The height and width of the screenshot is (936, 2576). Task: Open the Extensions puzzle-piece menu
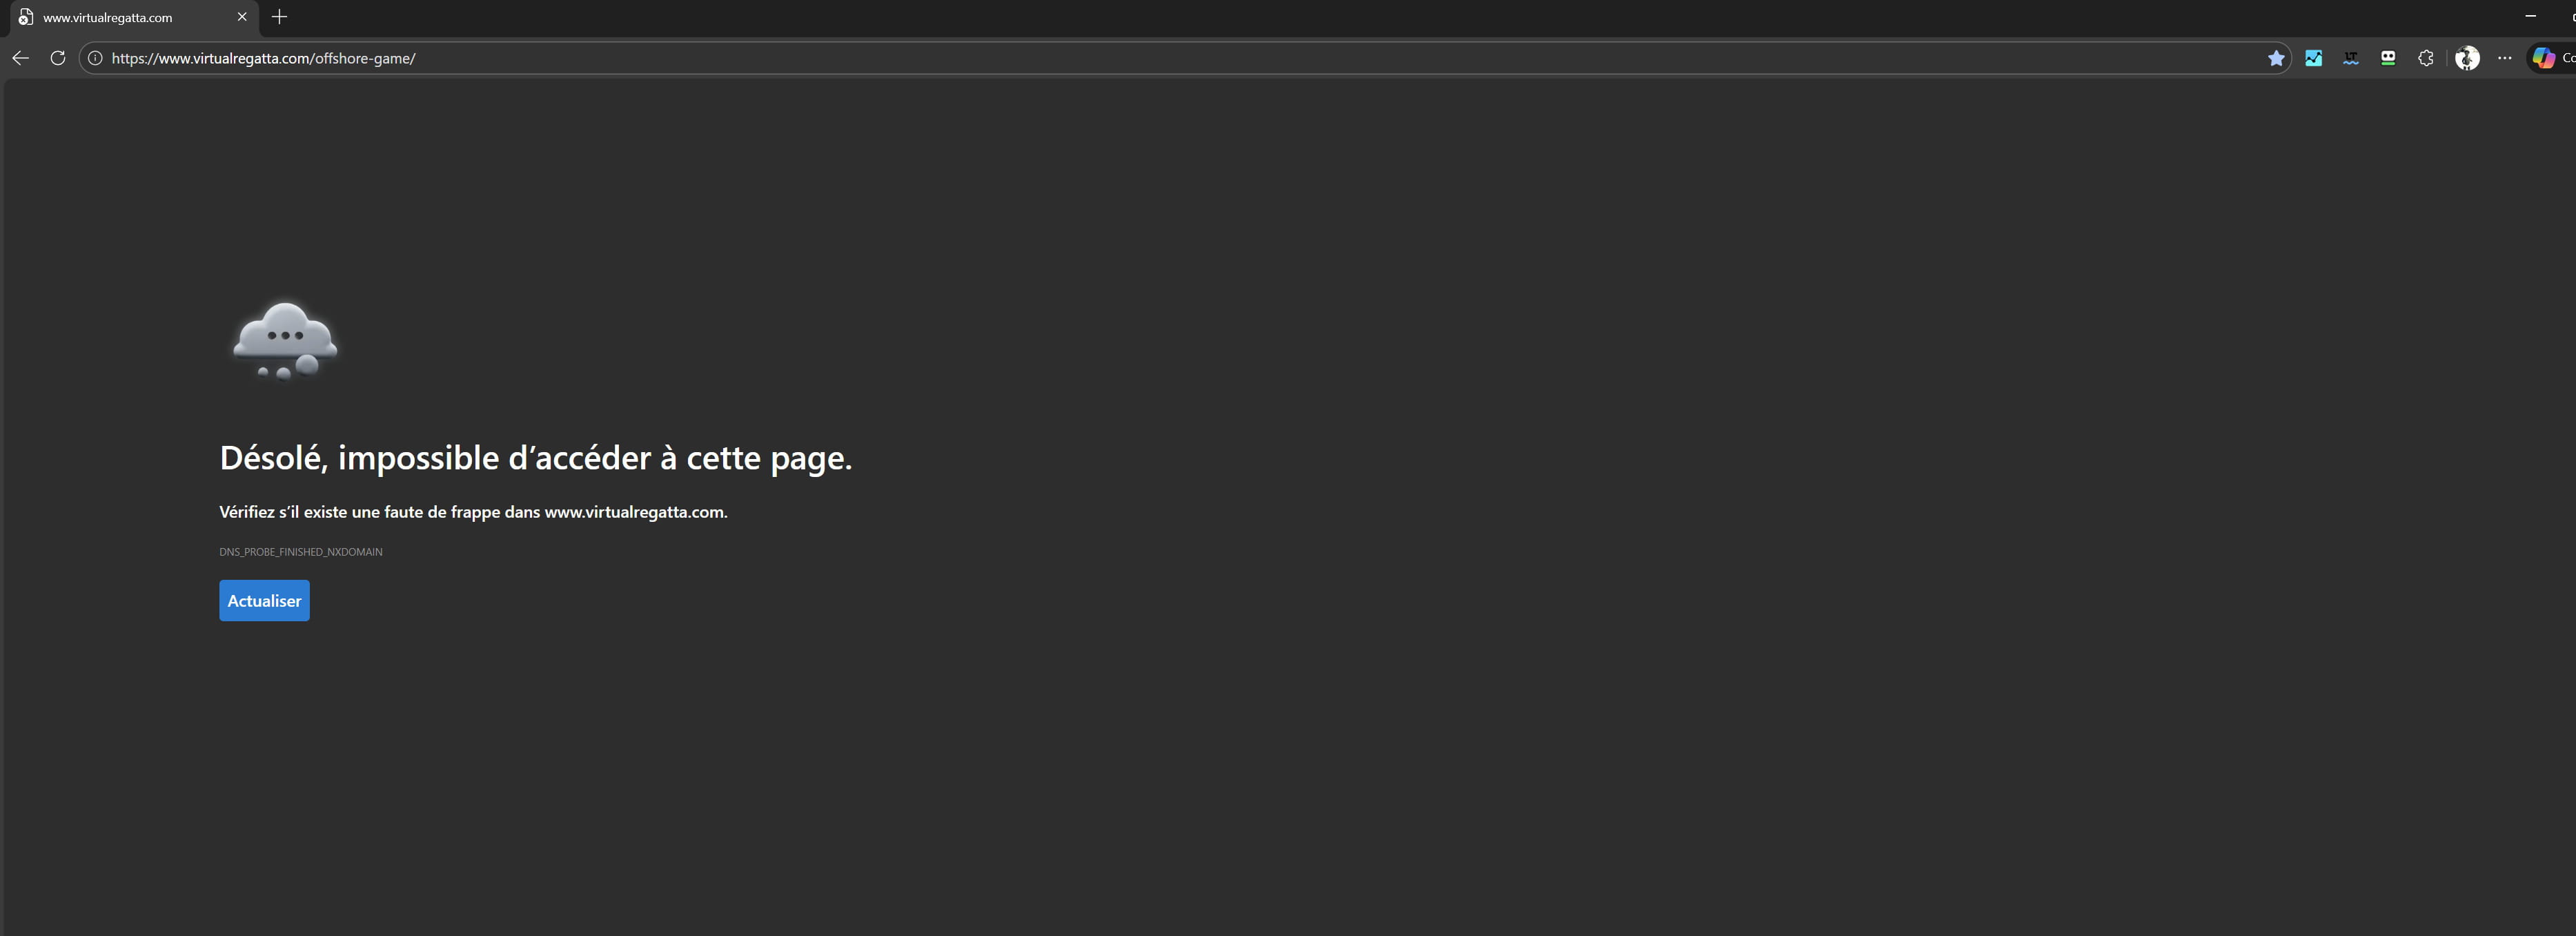click(x=2426, y=58)
